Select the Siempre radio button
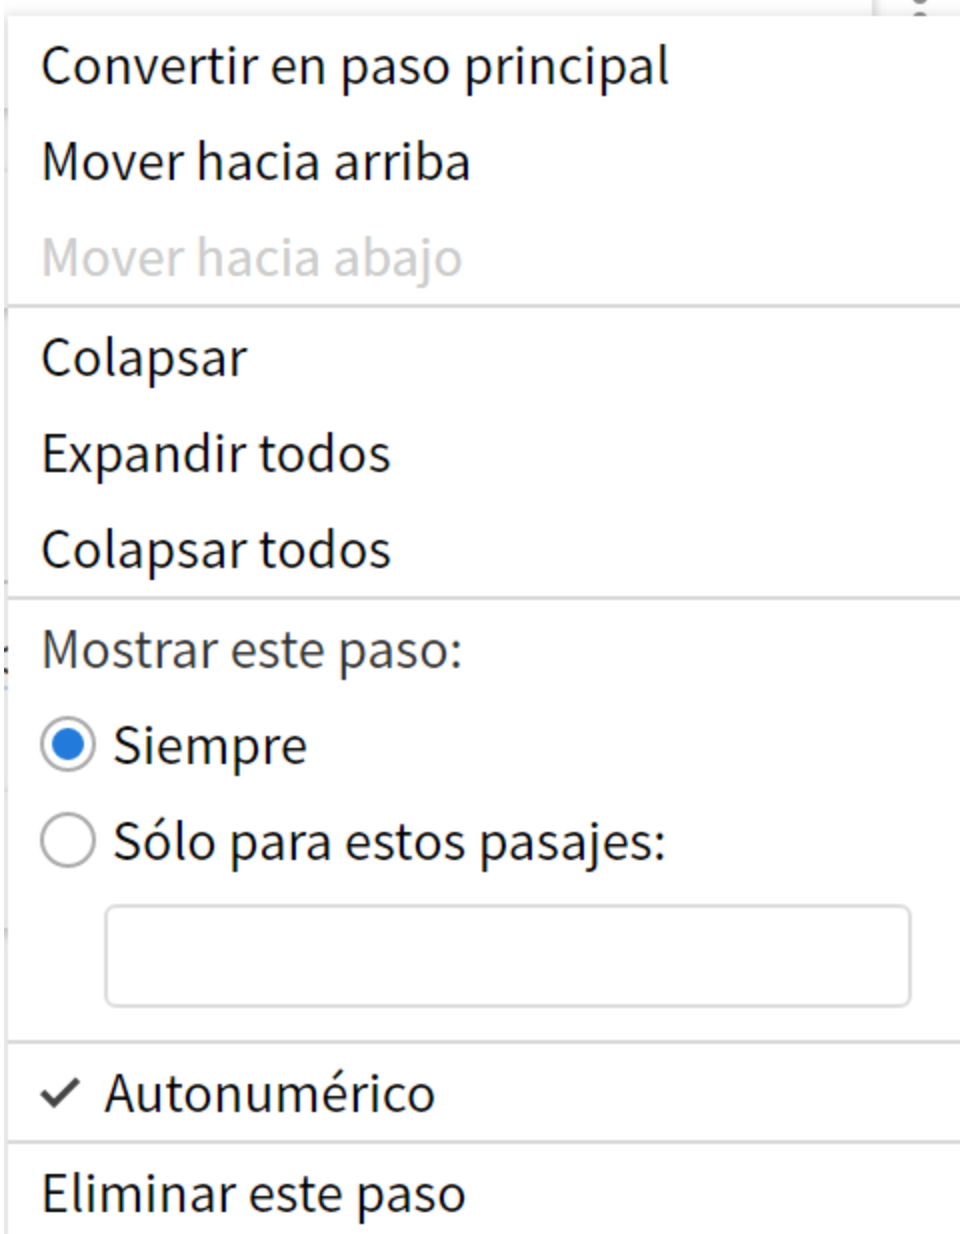Viewport: 960px width, 1234px height. pos(68,745)
